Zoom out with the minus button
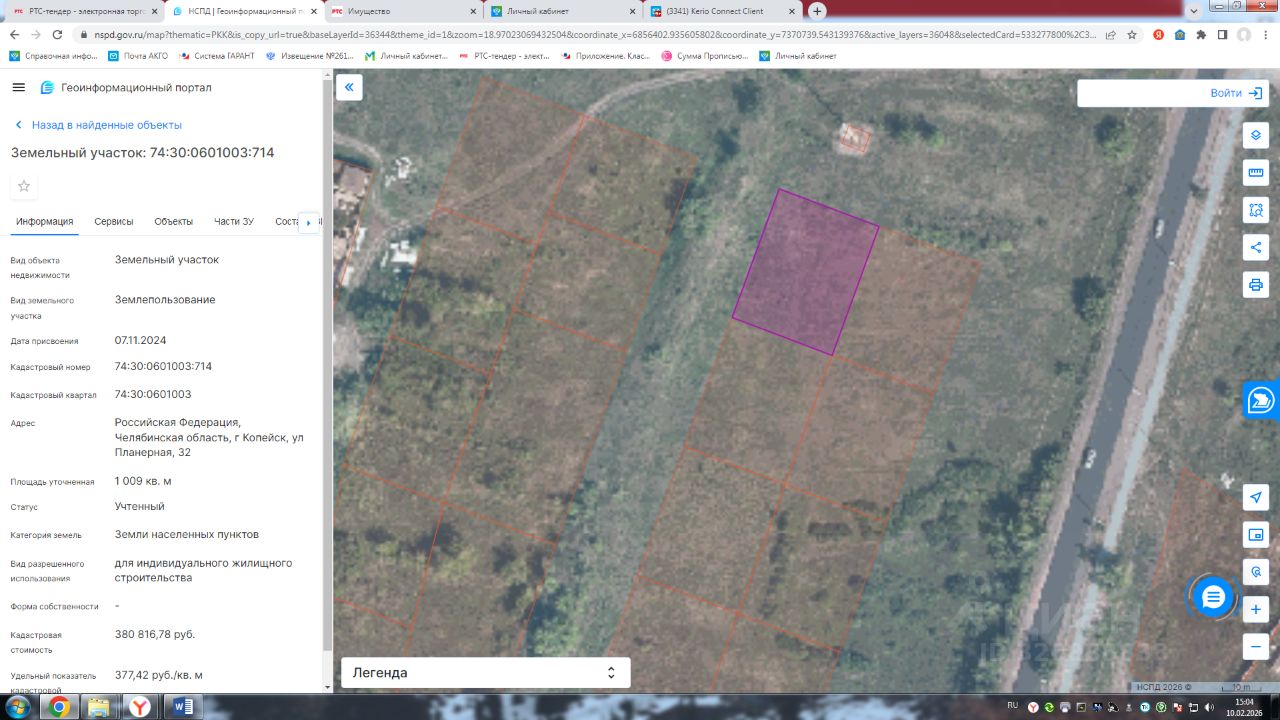The height and width of the screenshot is (720, 1280). (x=1256, y=646)
